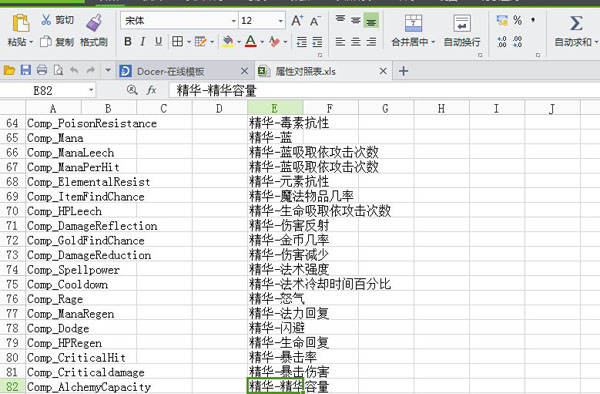600x394 pixels.
Task: Set bottom vertical alignment
Action: [371, 20]
